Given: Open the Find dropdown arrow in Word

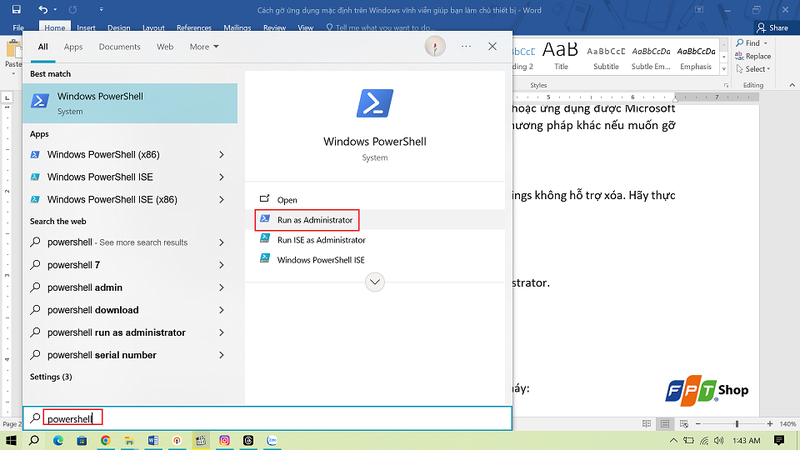Looking at the screenshot, I should click(765, 43).
